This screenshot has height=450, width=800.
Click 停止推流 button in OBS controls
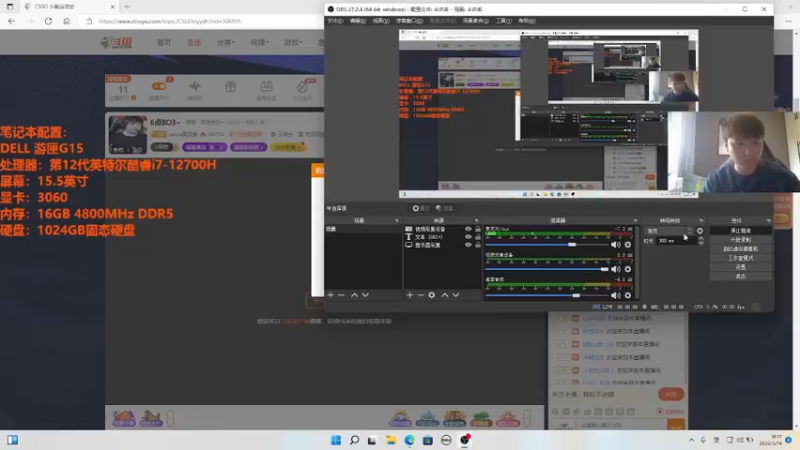(x=740, y=231)
